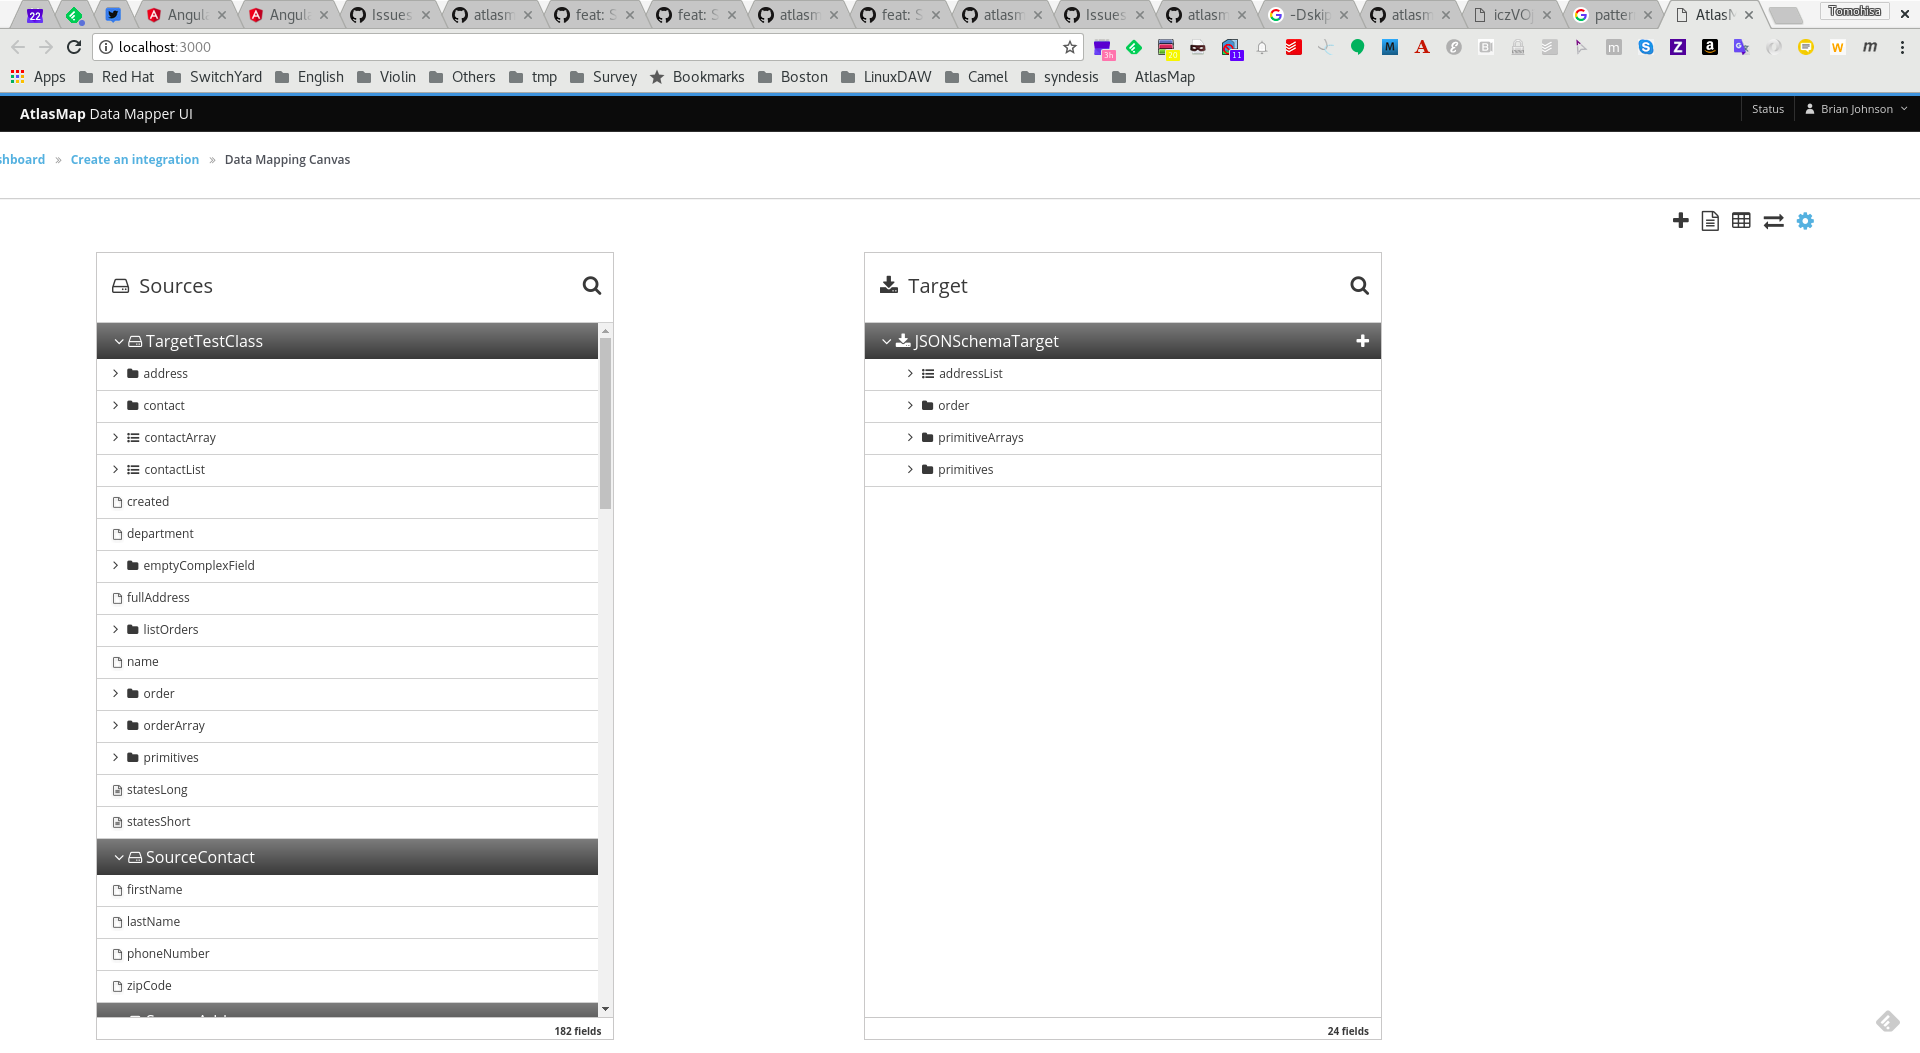Image resolution: width=1920 pixels, height=1053 pixels.
Task: Click the Skype extension icon
Action: (1646, 47)
